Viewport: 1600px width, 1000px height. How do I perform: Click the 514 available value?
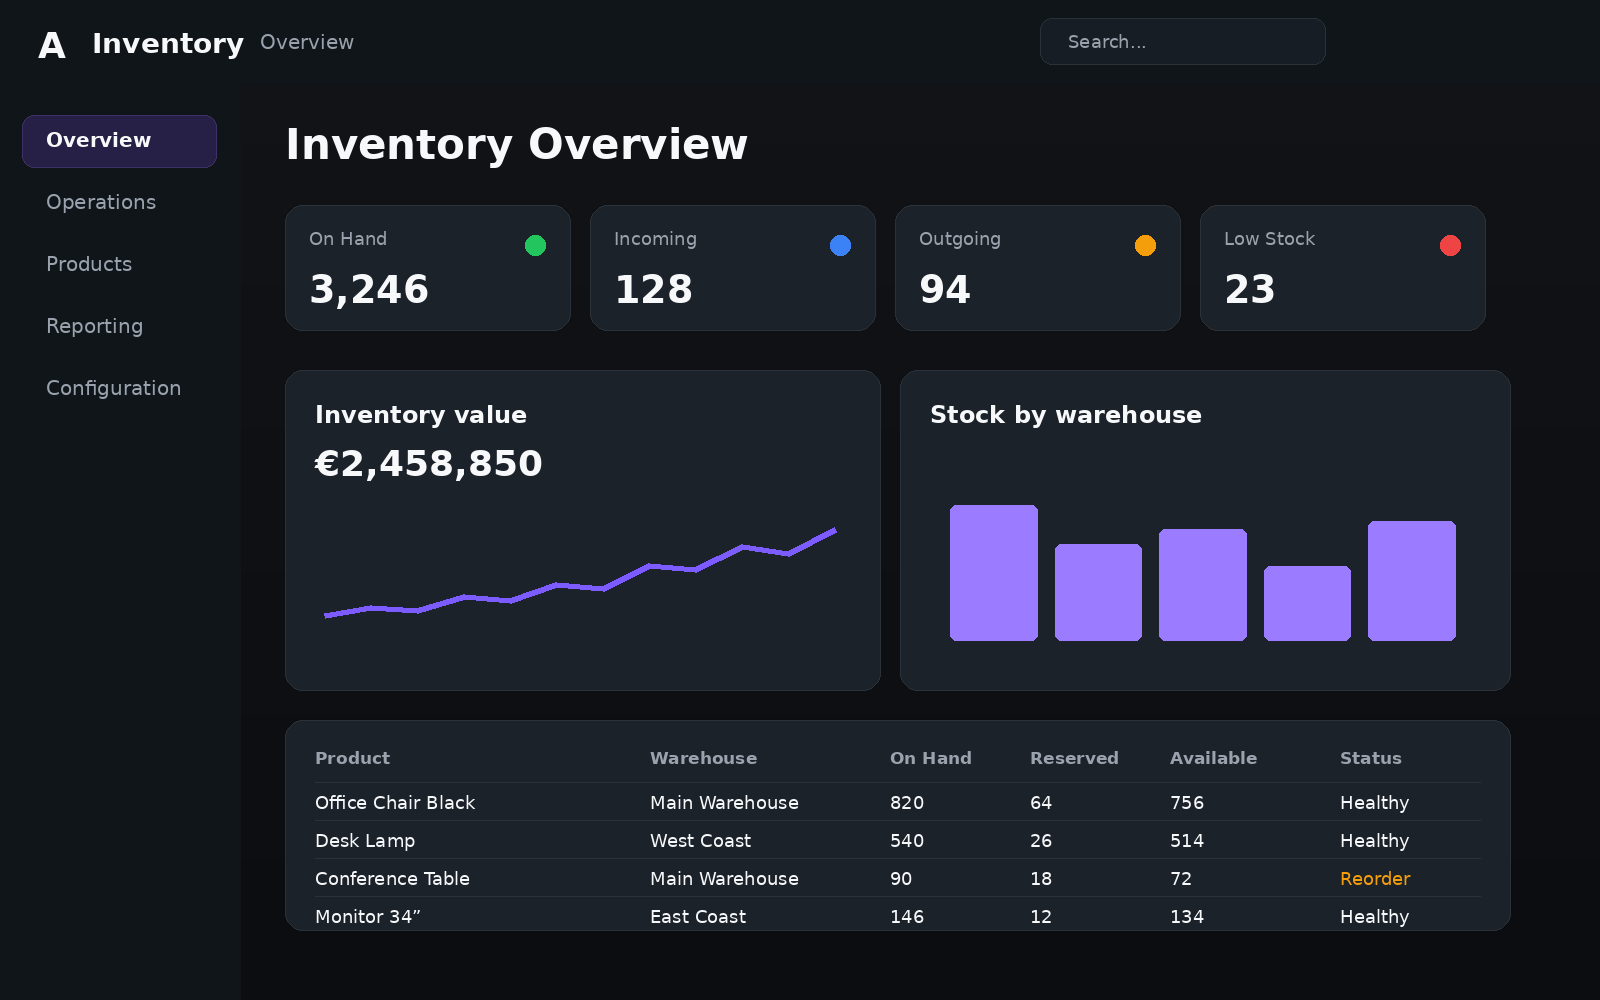(x=1187, y=841)
